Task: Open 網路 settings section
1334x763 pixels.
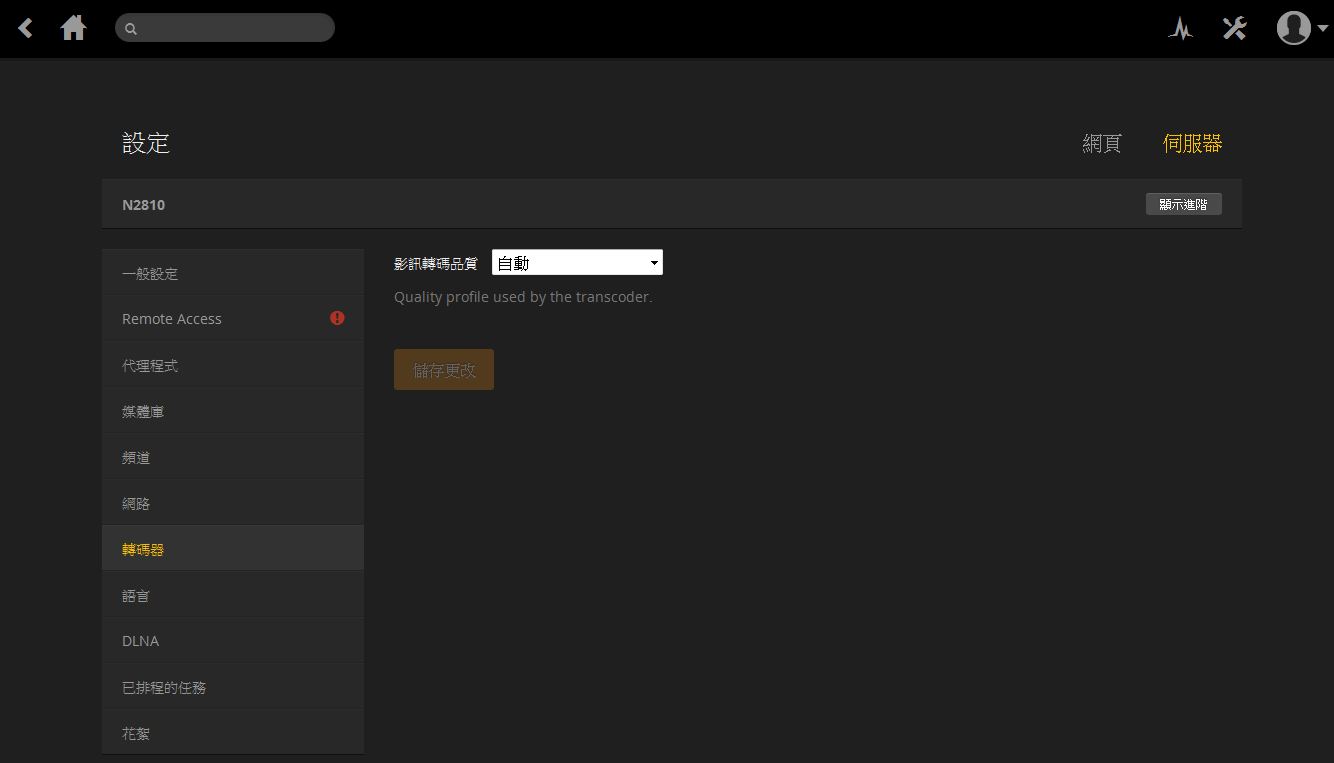Action: (233, 503)
